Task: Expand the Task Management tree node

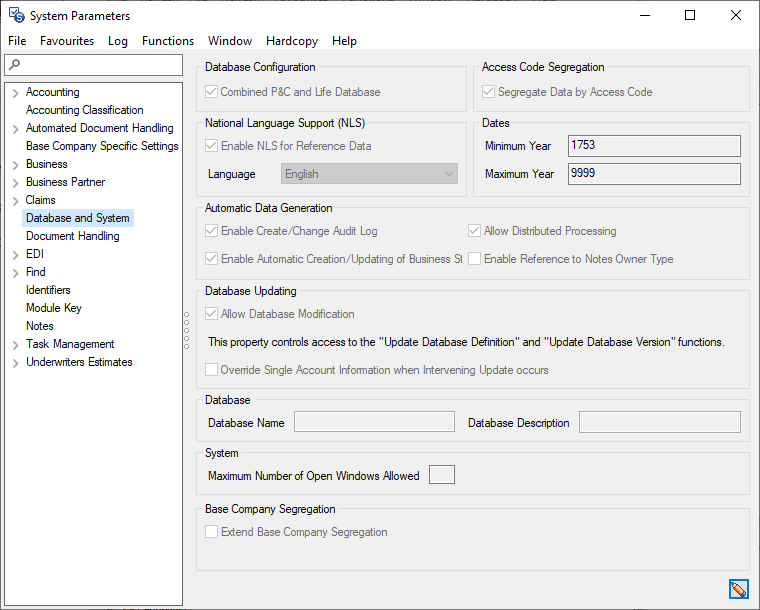Action: [15, 345]
